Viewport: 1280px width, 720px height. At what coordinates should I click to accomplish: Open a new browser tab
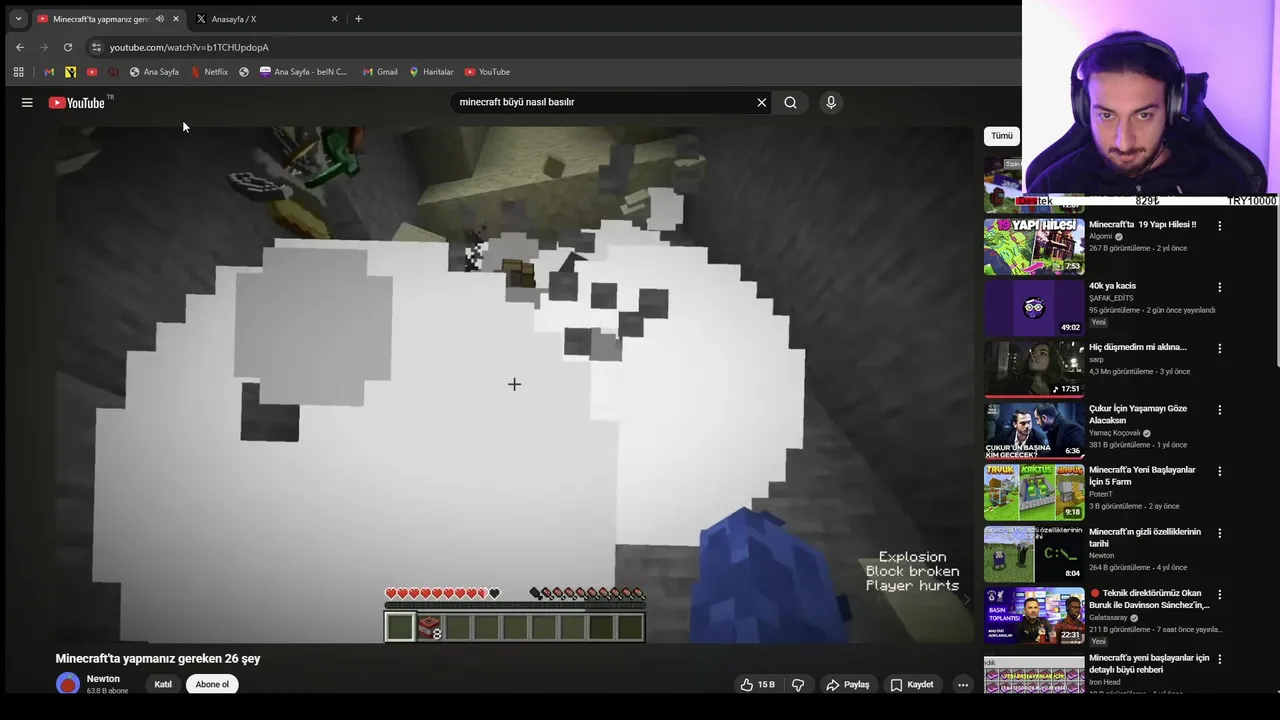tap(358, 19)
